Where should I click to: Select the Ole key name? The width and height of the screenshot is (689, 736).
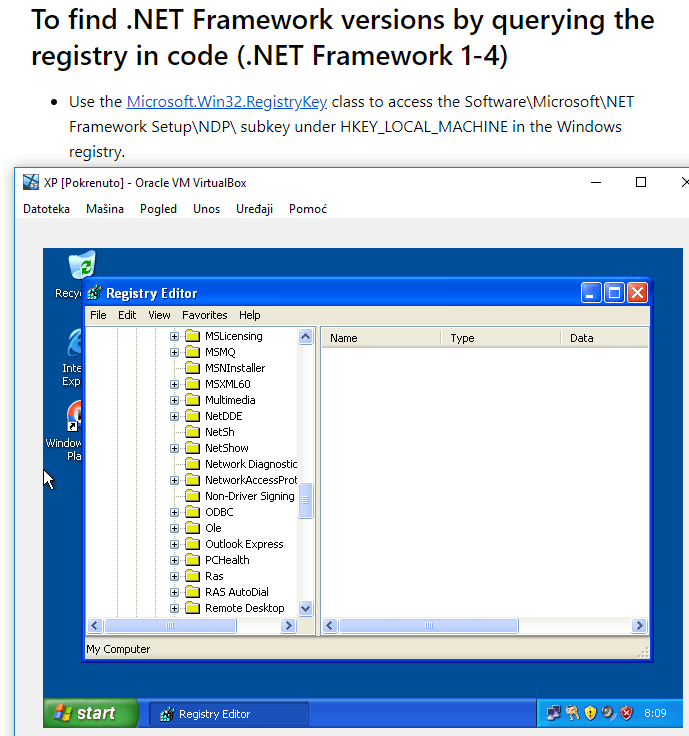click(x=213, y=528)
